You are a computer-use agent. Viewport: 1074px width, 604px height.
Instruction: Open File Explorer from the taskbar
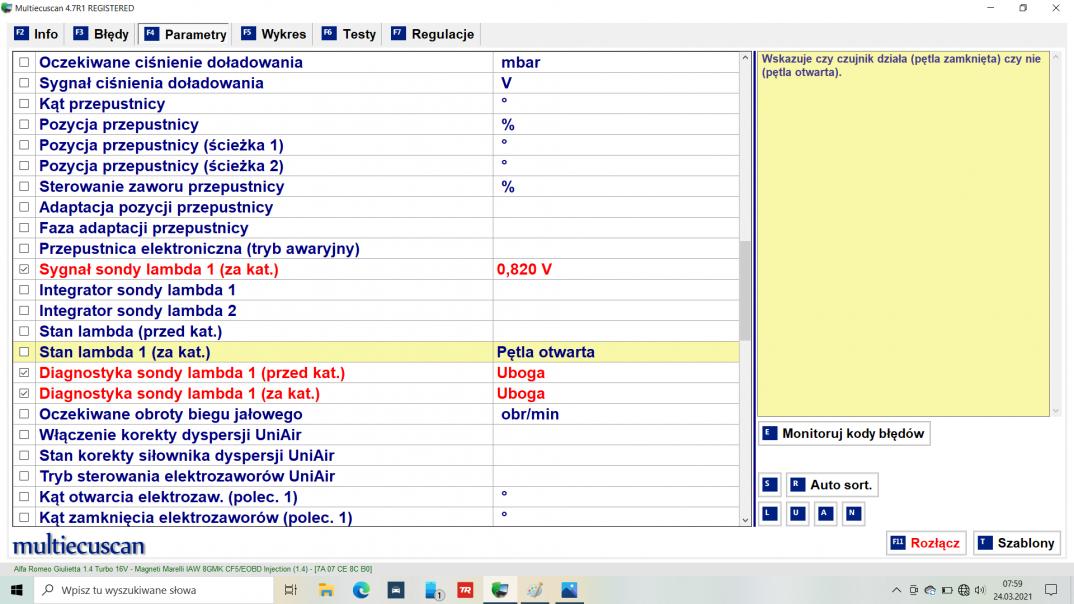pyautogui.click(x=326, y=590)
